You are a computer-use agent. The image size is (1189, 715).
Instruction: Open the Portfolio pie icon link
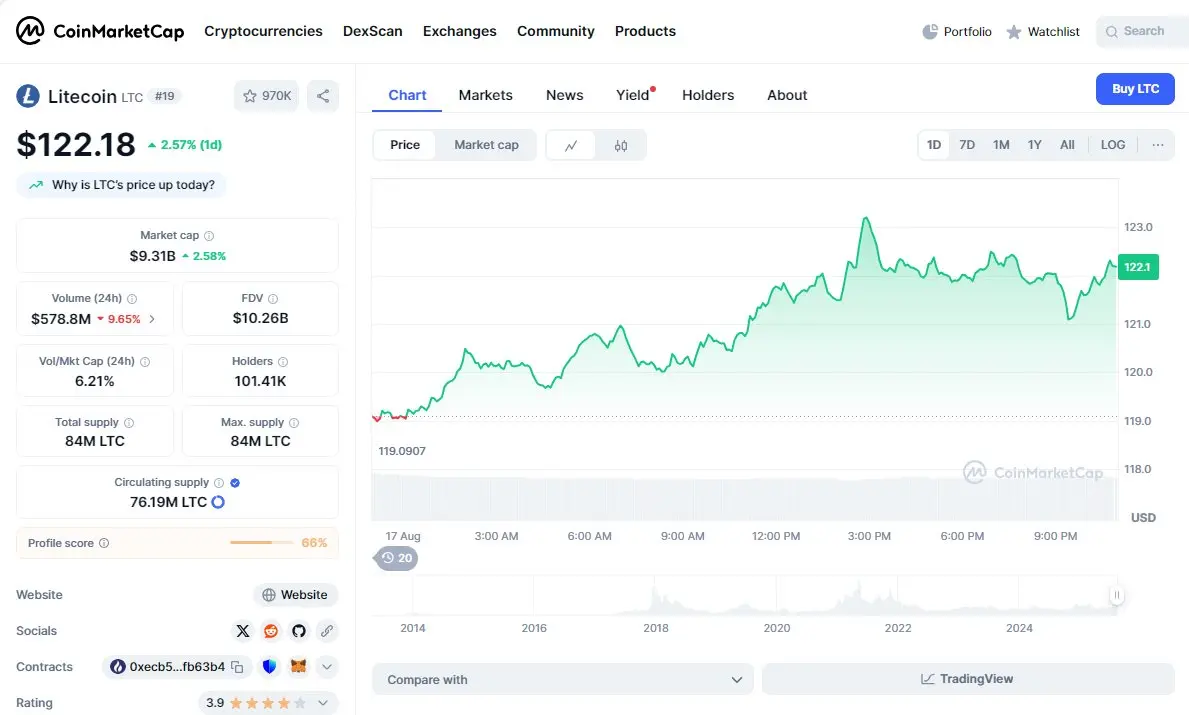click(x=957, y=32)
